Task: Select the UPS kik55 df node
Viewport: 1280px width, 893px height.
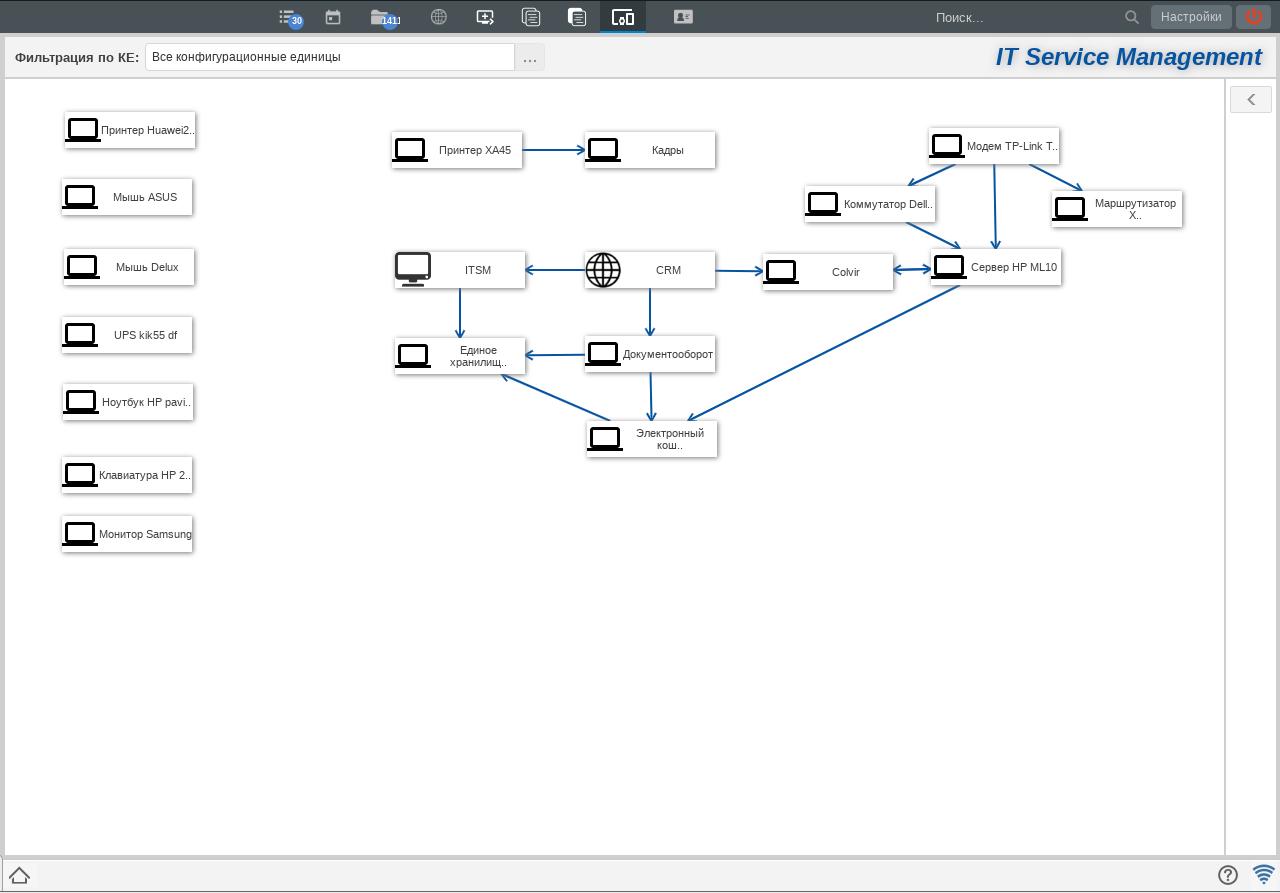Action: [127, 335]
